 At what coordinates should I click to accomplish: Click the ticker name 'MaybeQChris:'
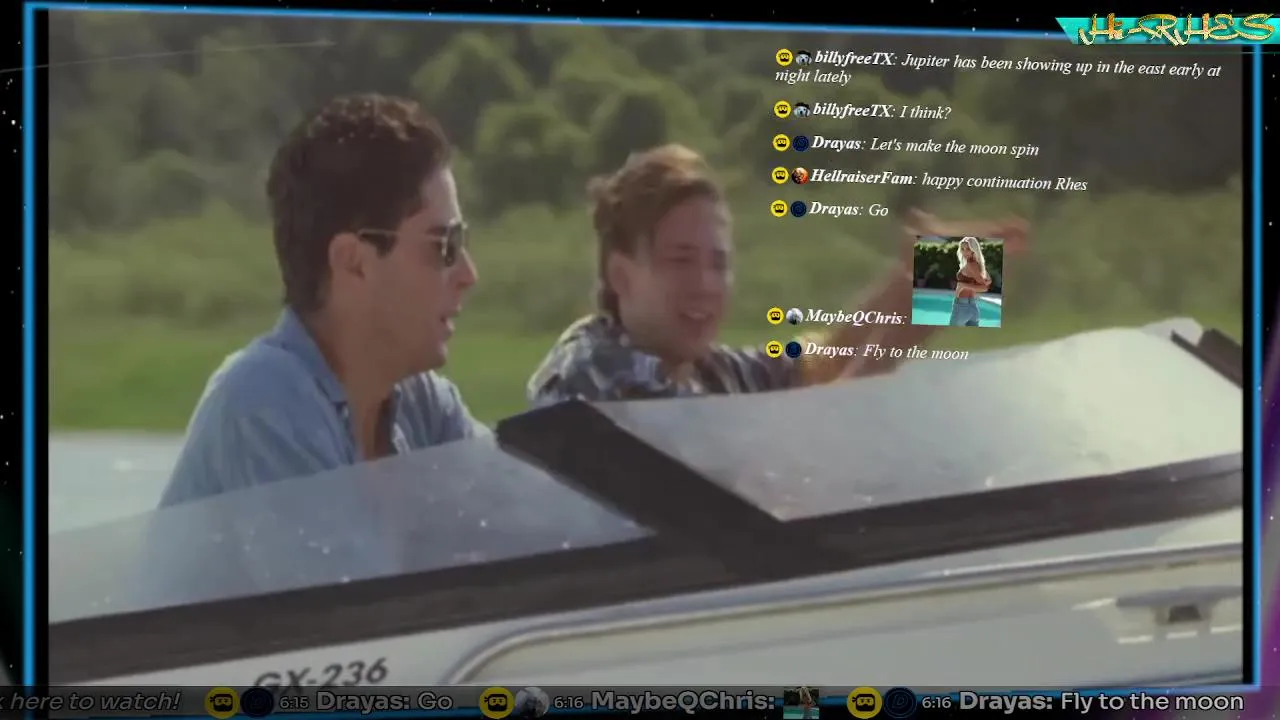(x=682, y=702)
